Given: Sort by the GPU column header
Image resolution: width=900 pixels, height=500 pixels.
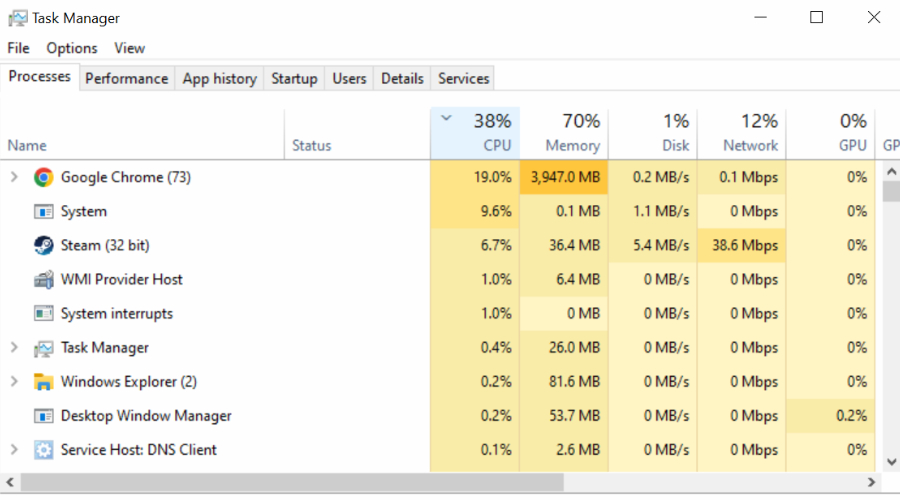Looking at the screenshot, I should click(x=831, y=134).
